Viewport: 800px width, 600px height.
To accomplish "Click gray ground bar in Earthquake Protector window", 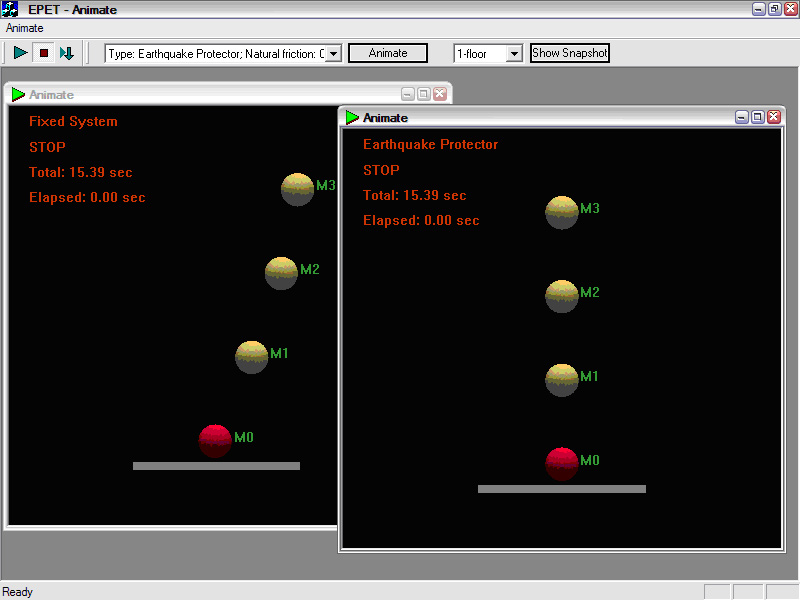I will pyautogui.click(x=562, y=489).
